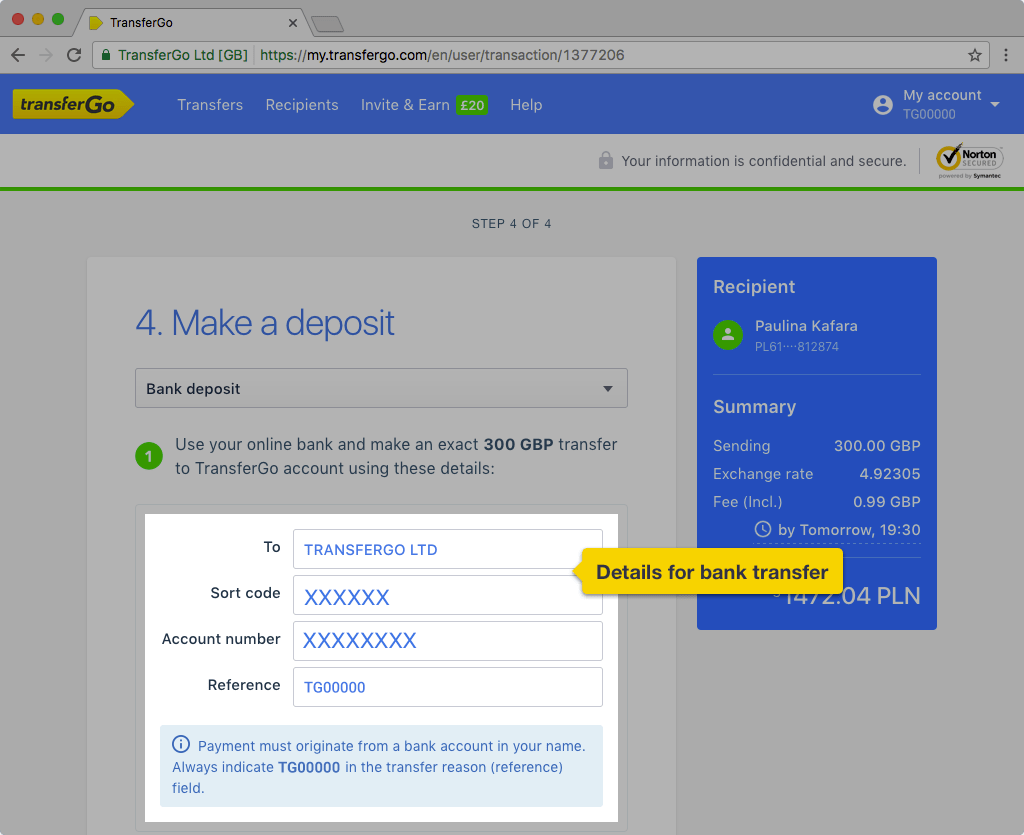
Task: Open the Transfers menu item
Action: pos(210,105)
